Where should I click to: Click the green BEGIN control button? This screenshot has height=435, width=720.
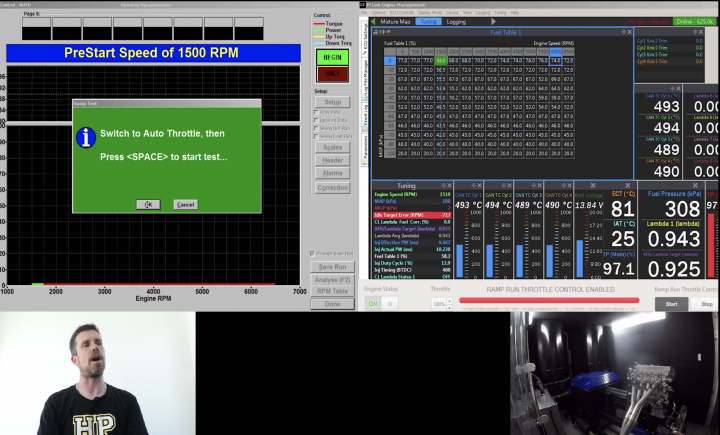[x=332, y=57]
